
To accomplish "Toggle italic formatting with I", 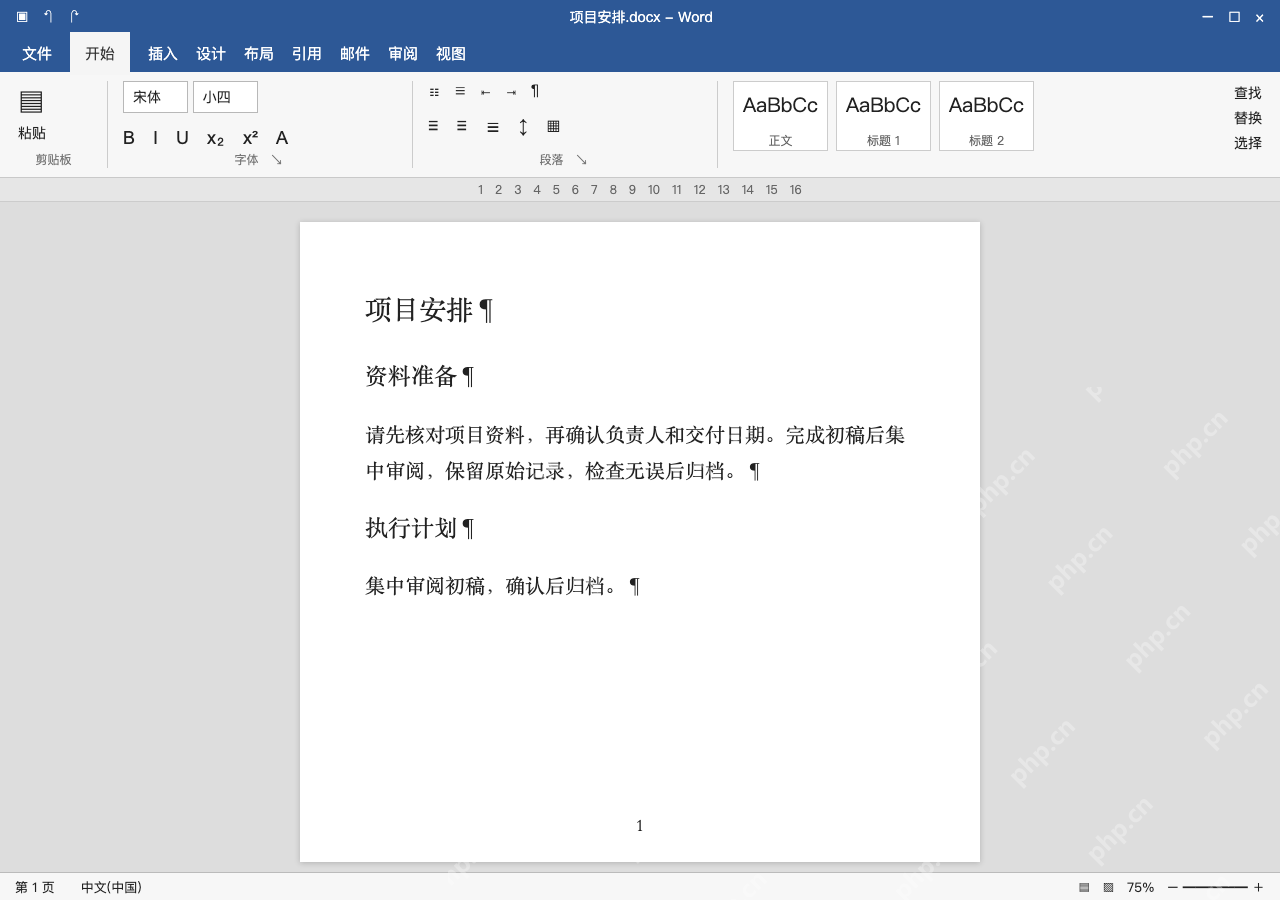I will pos(155,138).
